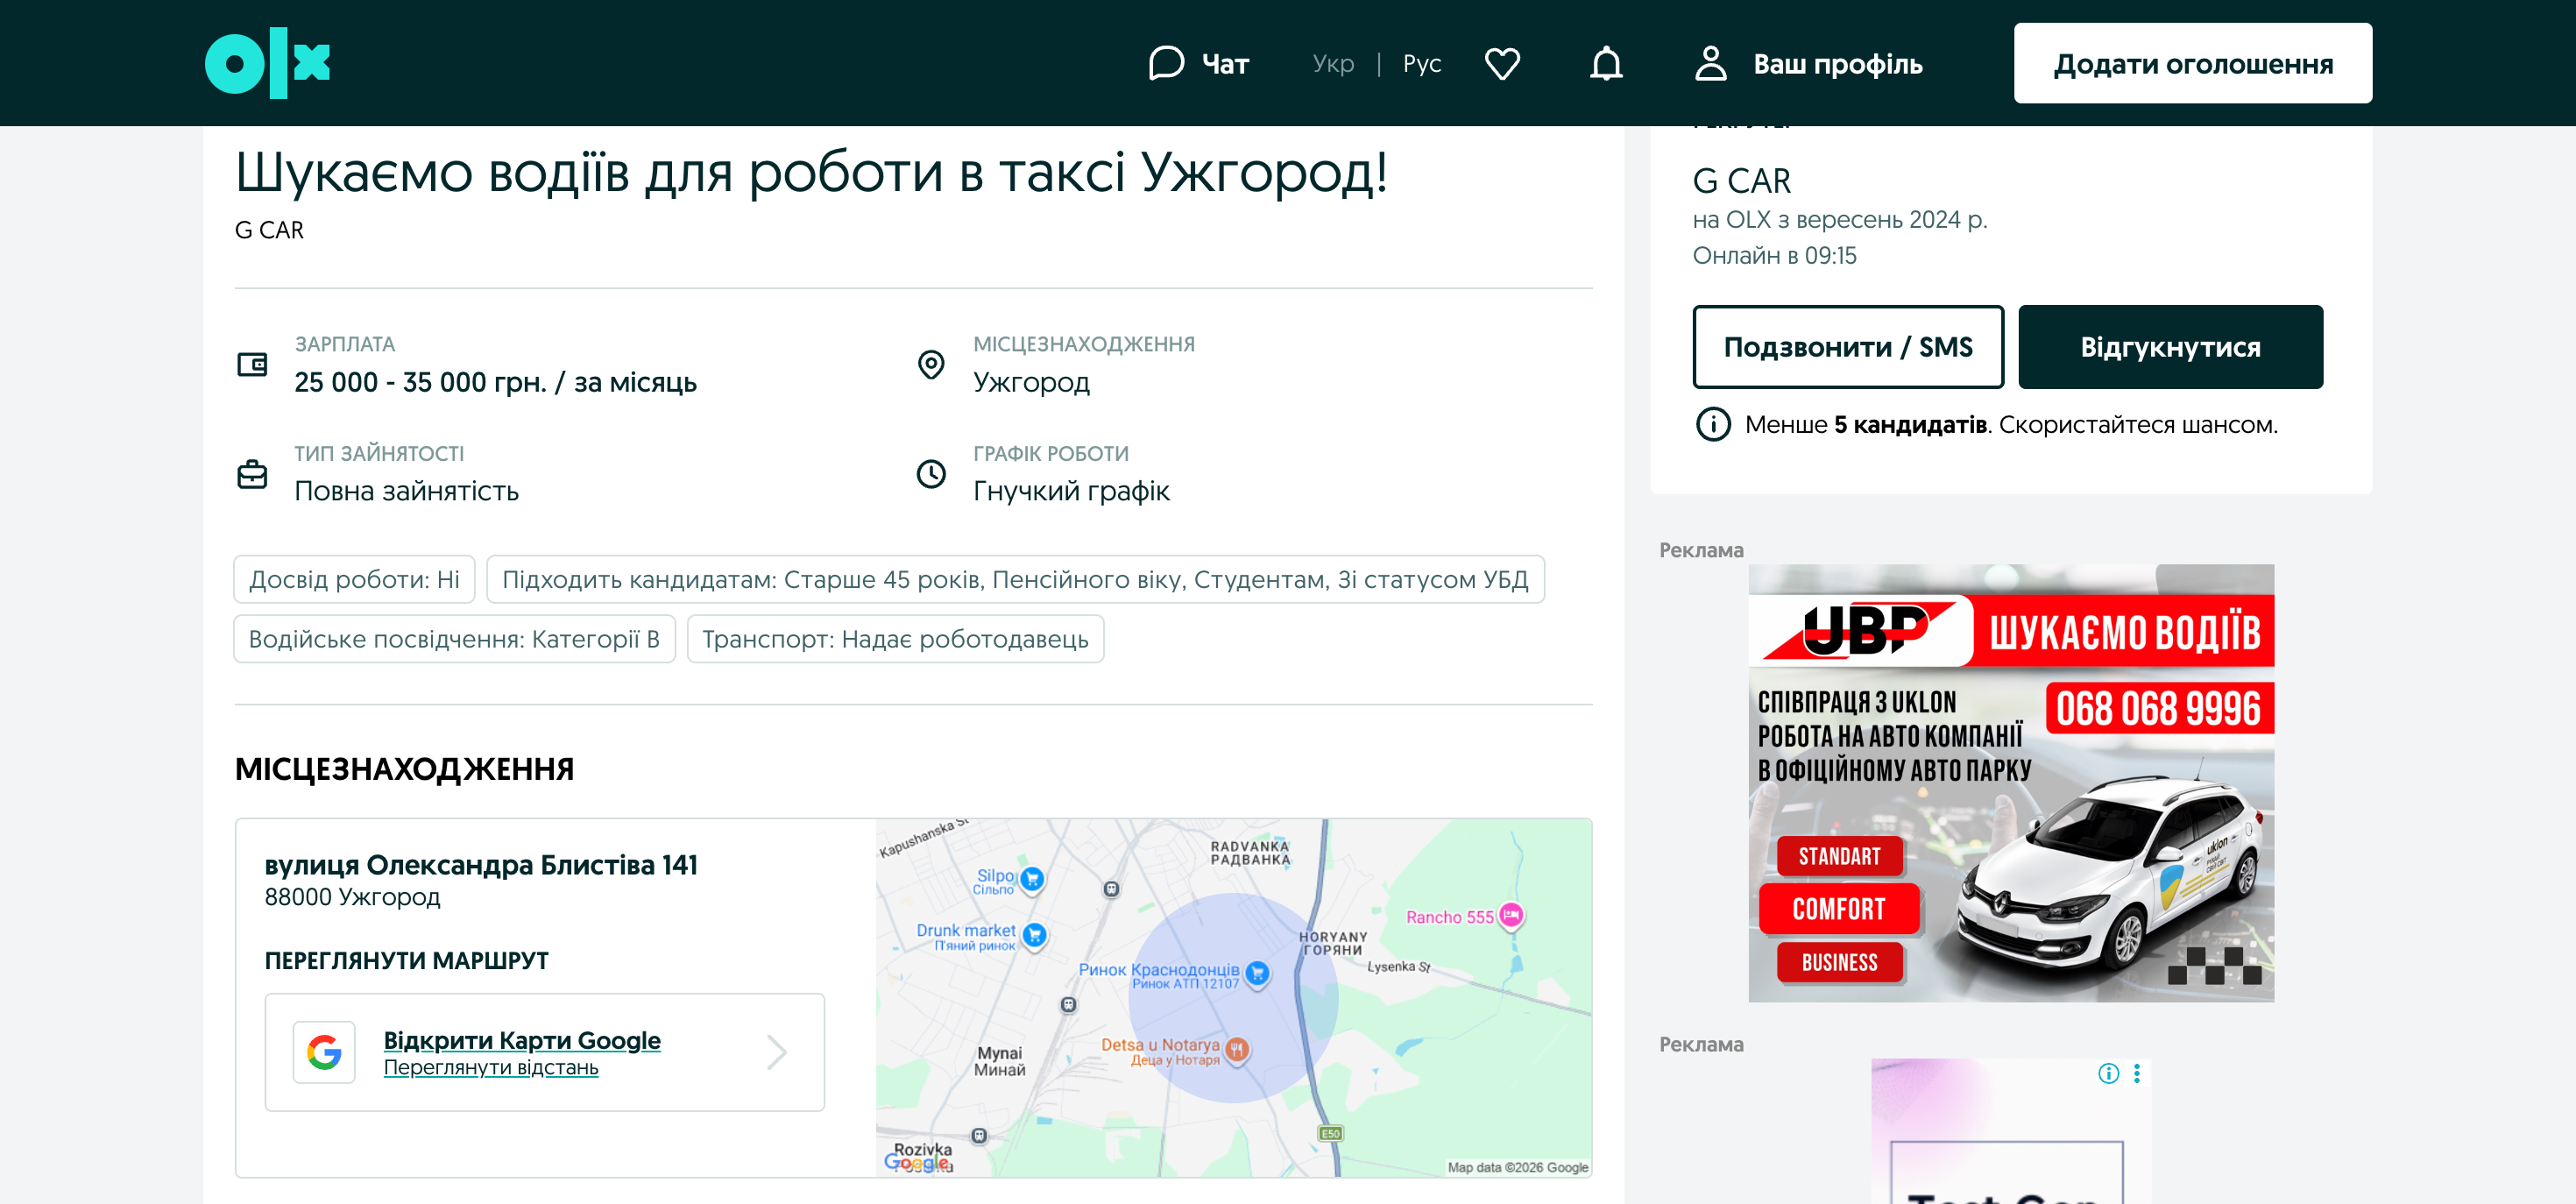Viewport: 2576px width, 1204px height.
Task: Click the RADVANKA label on the map
Action: tap(1250, 852)
